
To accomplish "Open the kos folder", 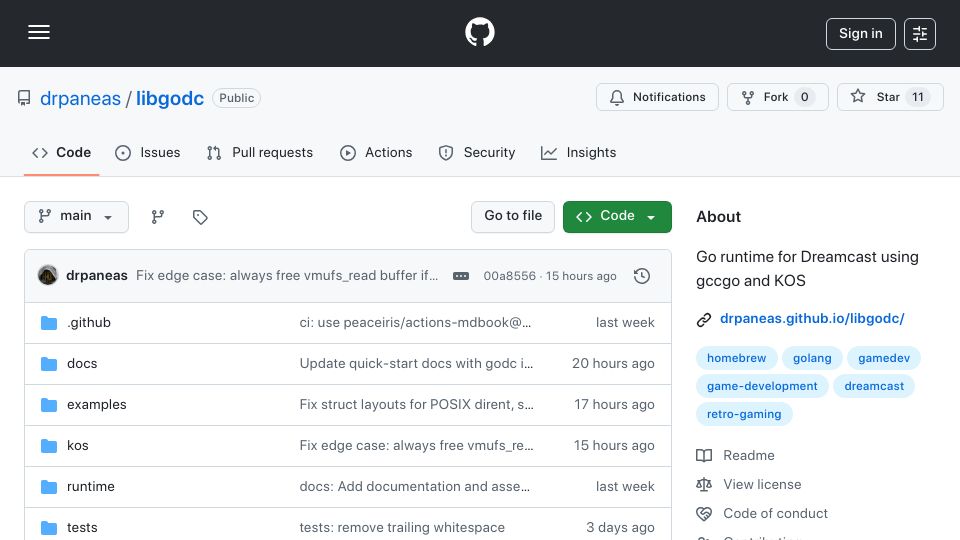I will pos(78,446).
